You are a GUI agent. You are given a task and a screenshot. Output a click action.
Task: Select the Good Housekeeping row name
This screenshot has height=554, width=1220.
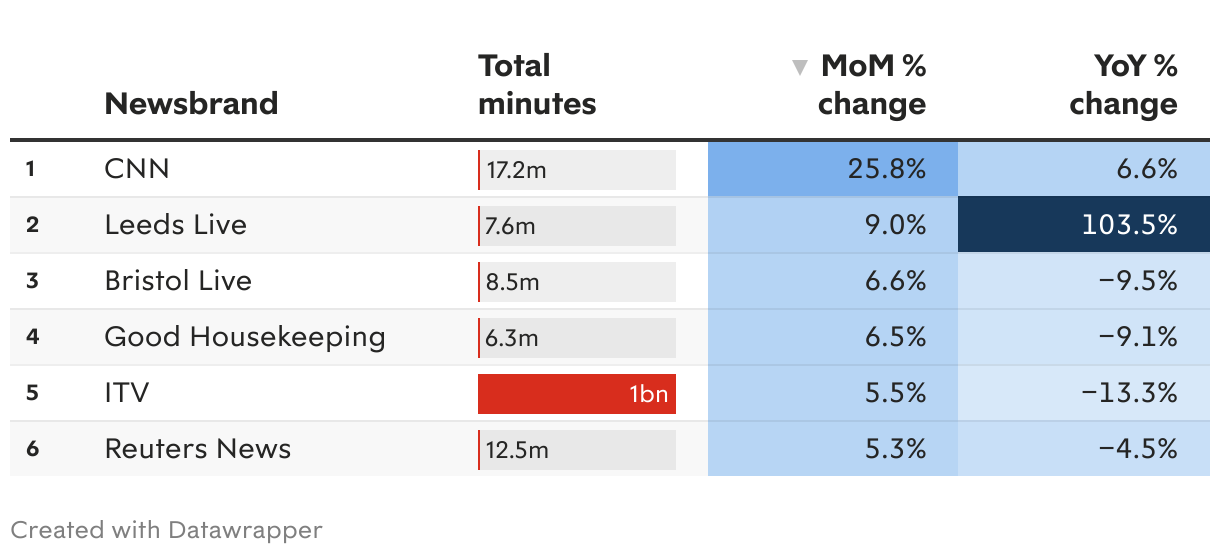(x=245, y=337)
